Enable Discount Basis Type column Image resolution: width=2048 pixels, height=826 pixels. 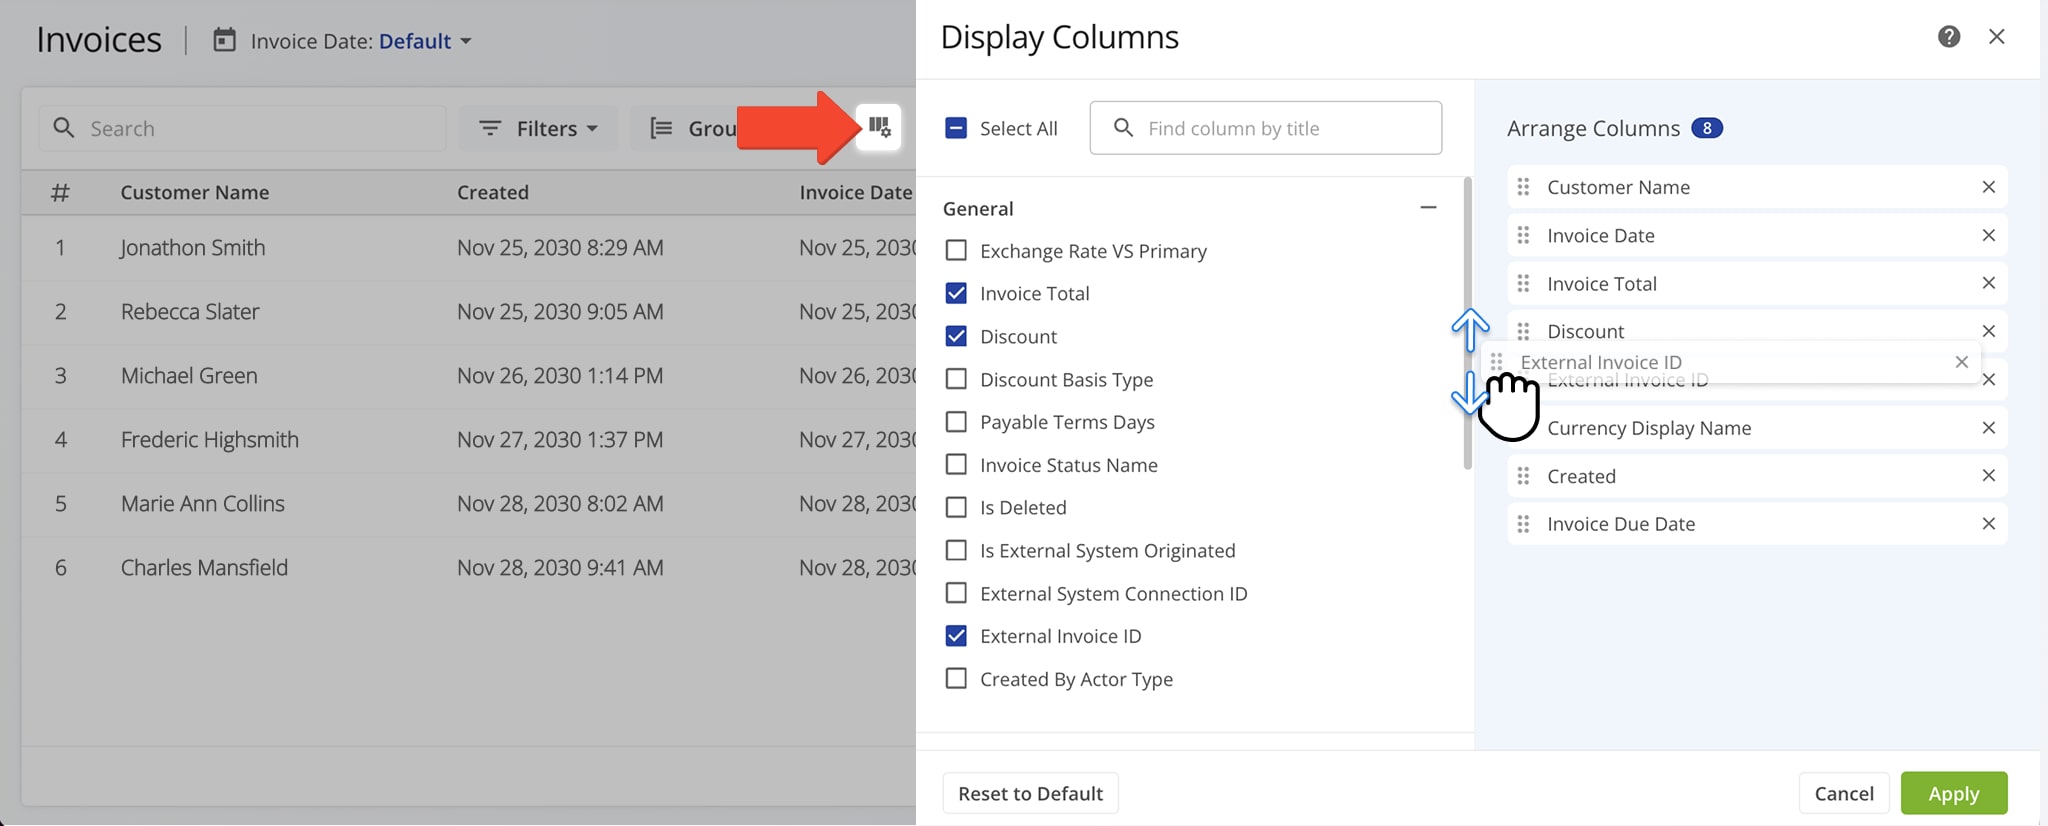[956, 379]
